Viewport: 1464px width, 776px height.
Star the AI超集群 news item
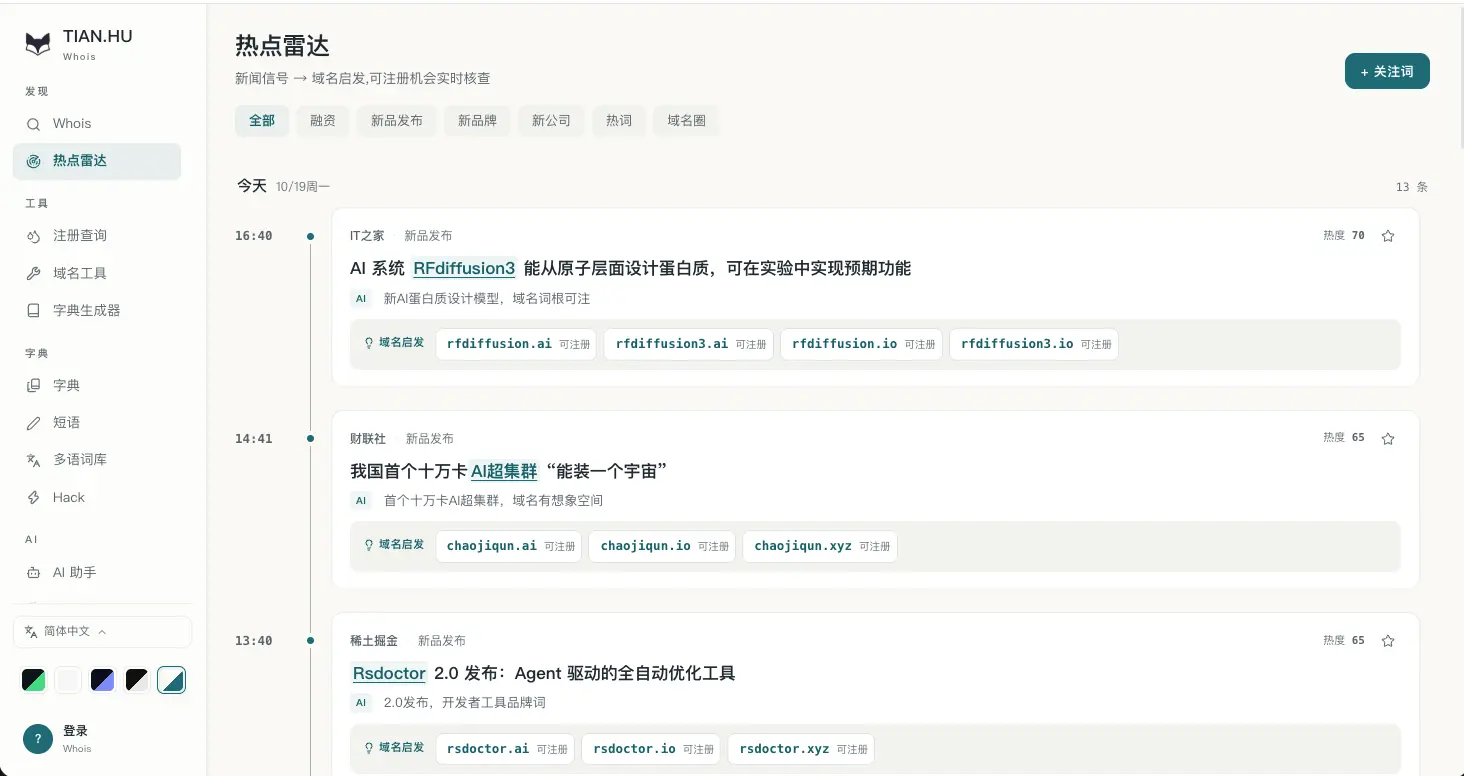point(1388,438)
